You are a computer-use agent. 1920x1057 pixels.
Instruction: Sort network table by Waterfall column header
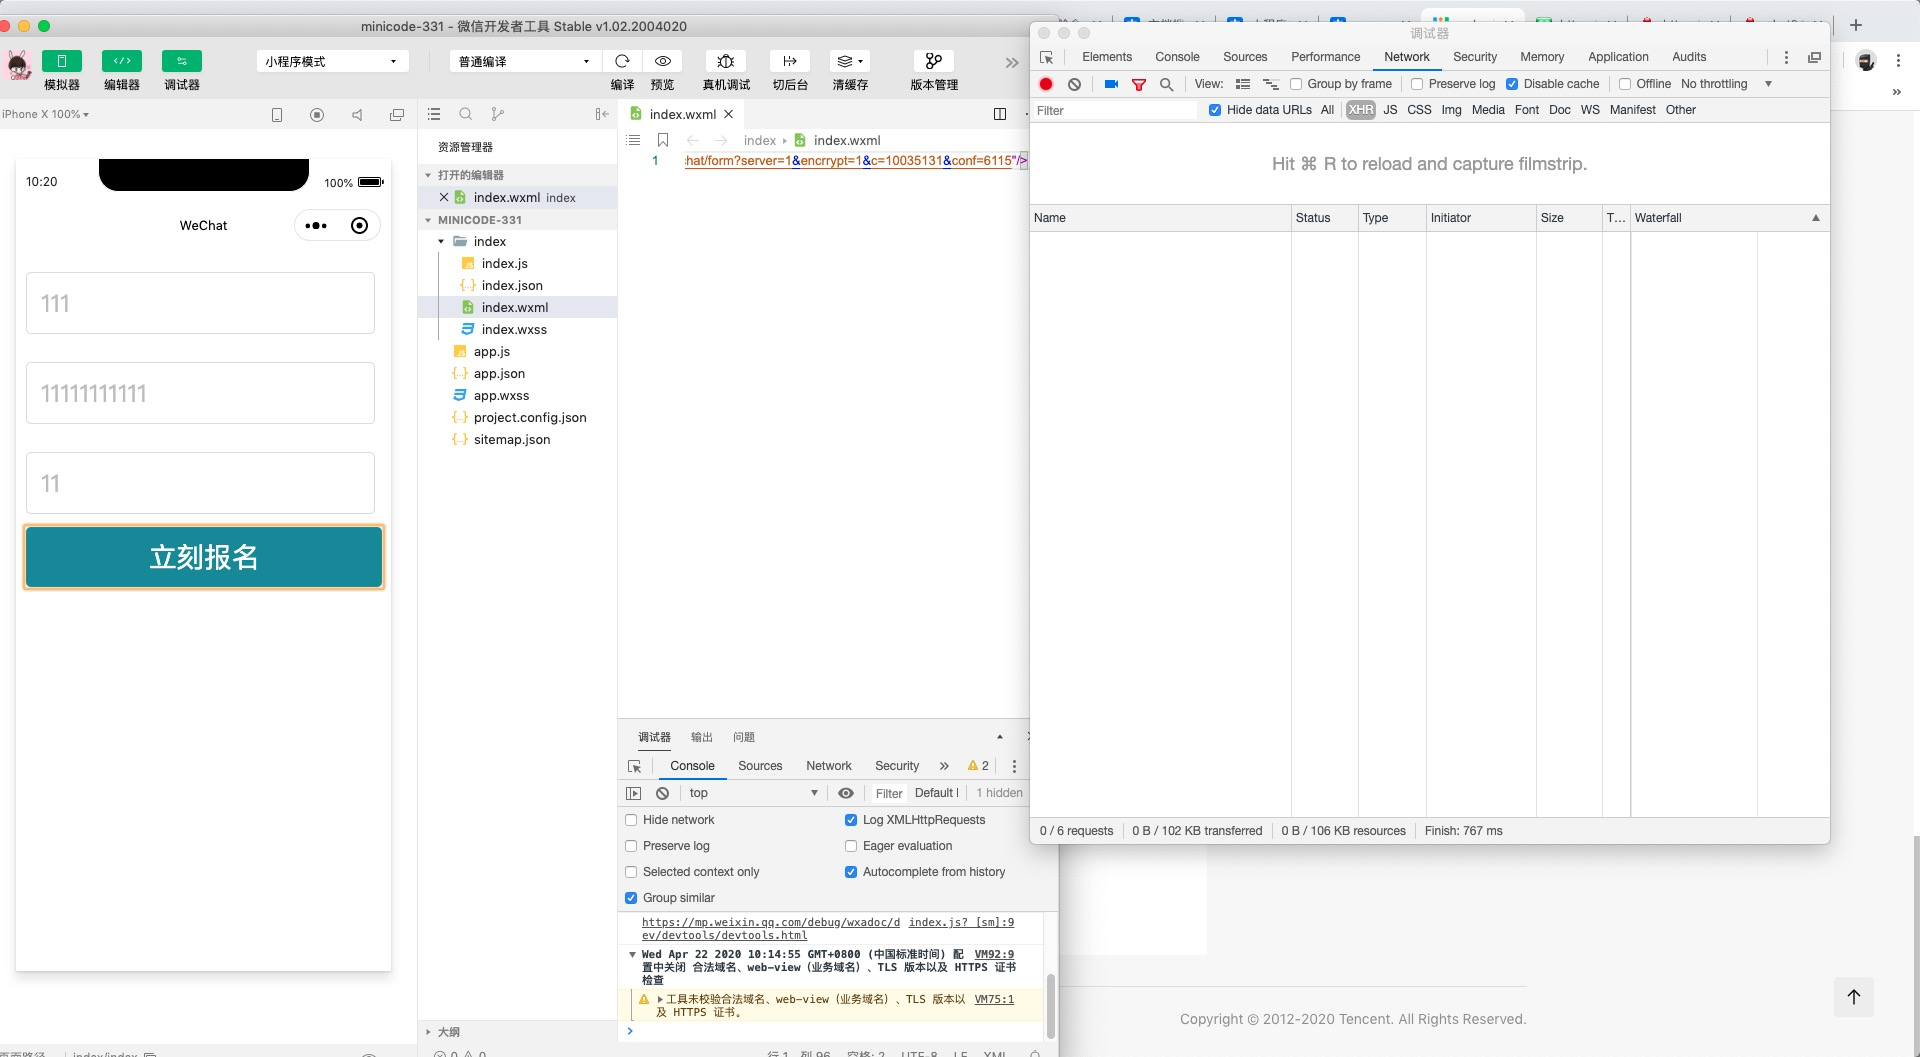tap(1728, 218)
